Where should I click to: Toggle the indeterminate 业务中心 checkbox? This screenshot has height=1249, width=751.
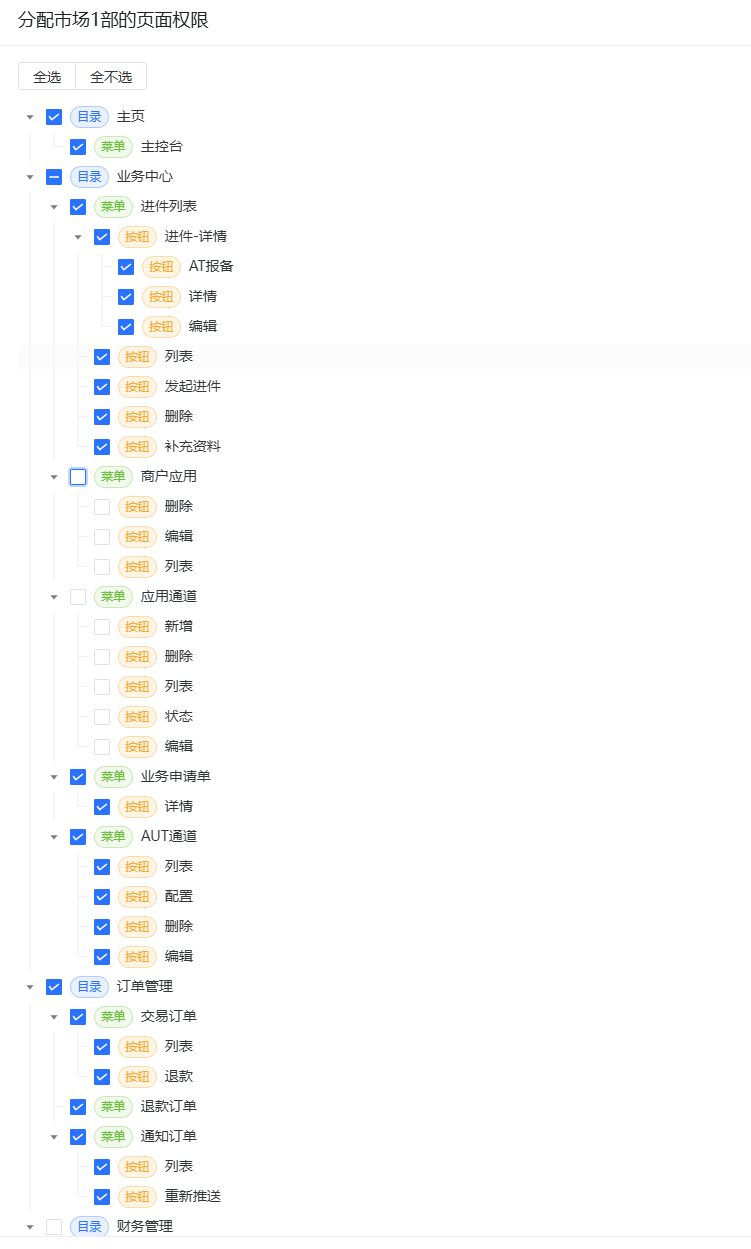(x=54, y=177)
